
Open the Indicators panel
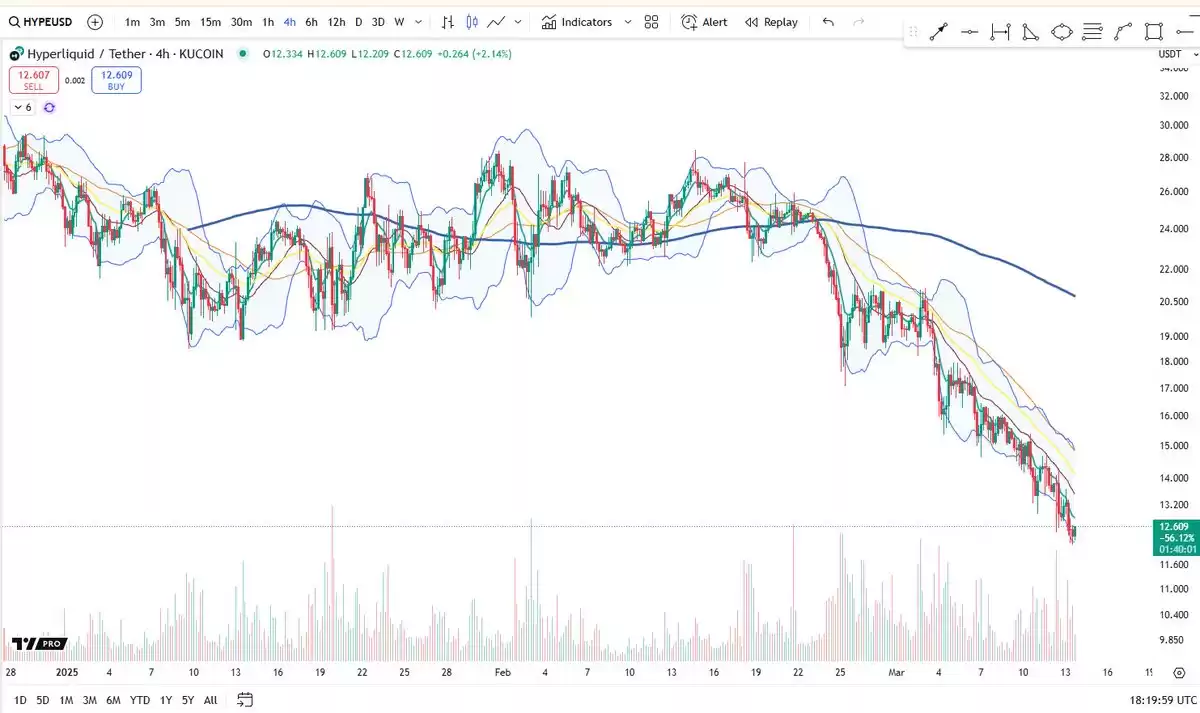(x=577, y=21)
